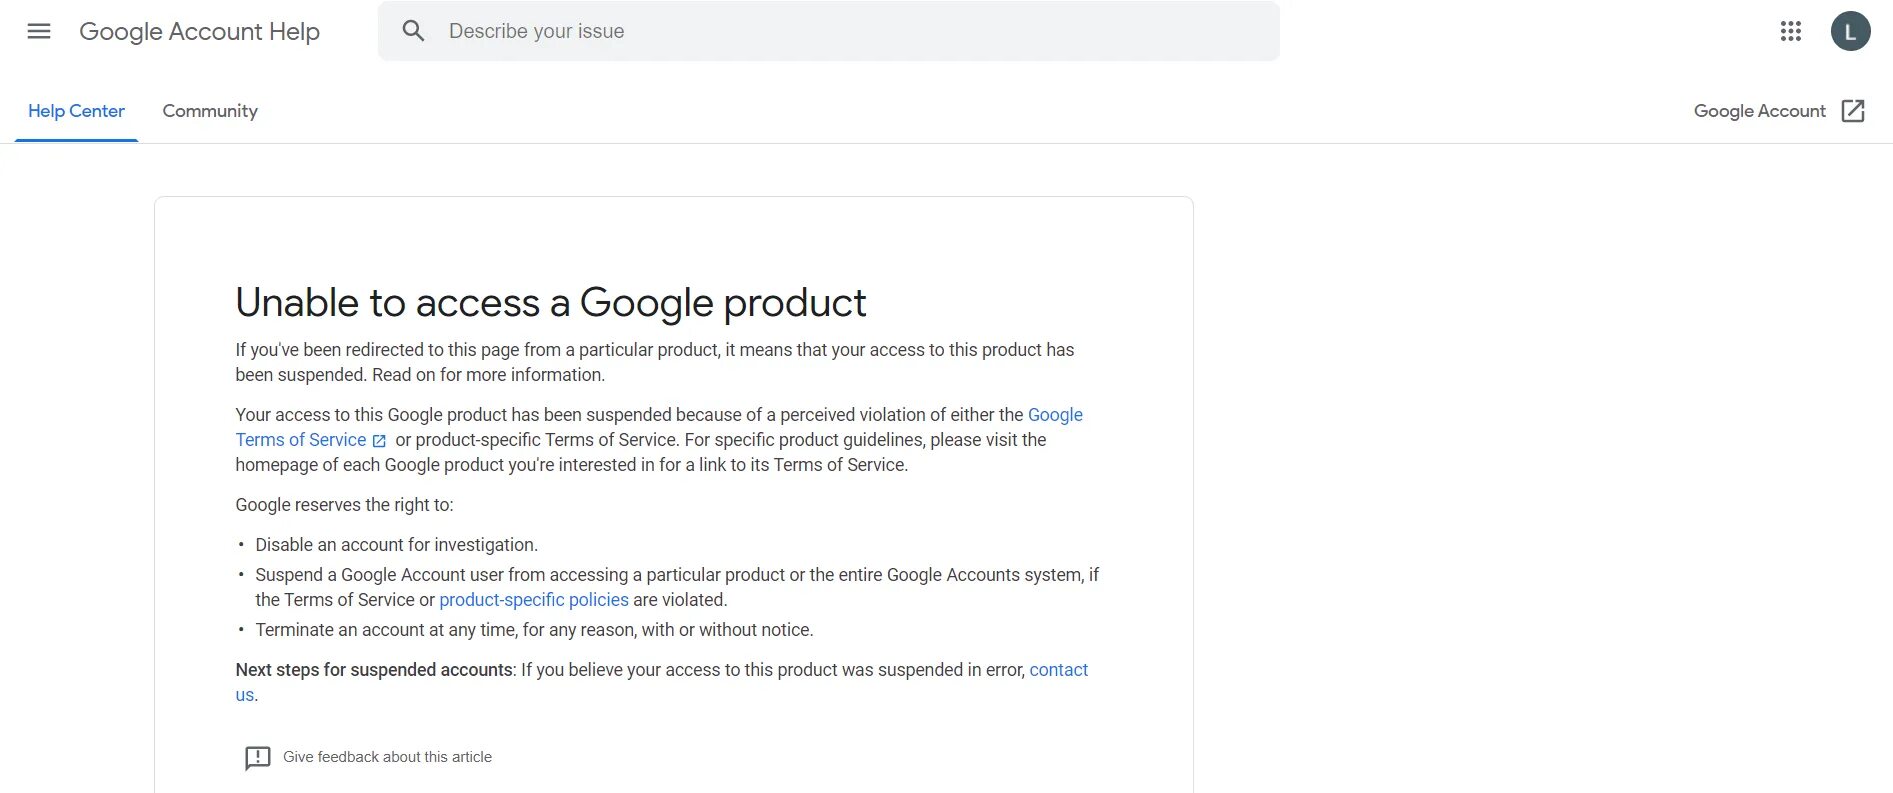Click the Unable to access a Google product heading

point(551,303)
